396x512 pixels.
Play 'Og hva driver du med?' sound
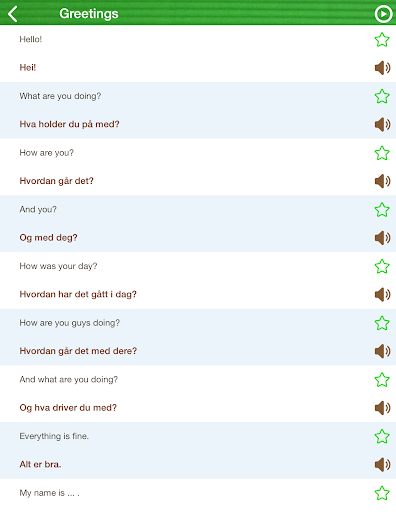click(x=382, y=408)
